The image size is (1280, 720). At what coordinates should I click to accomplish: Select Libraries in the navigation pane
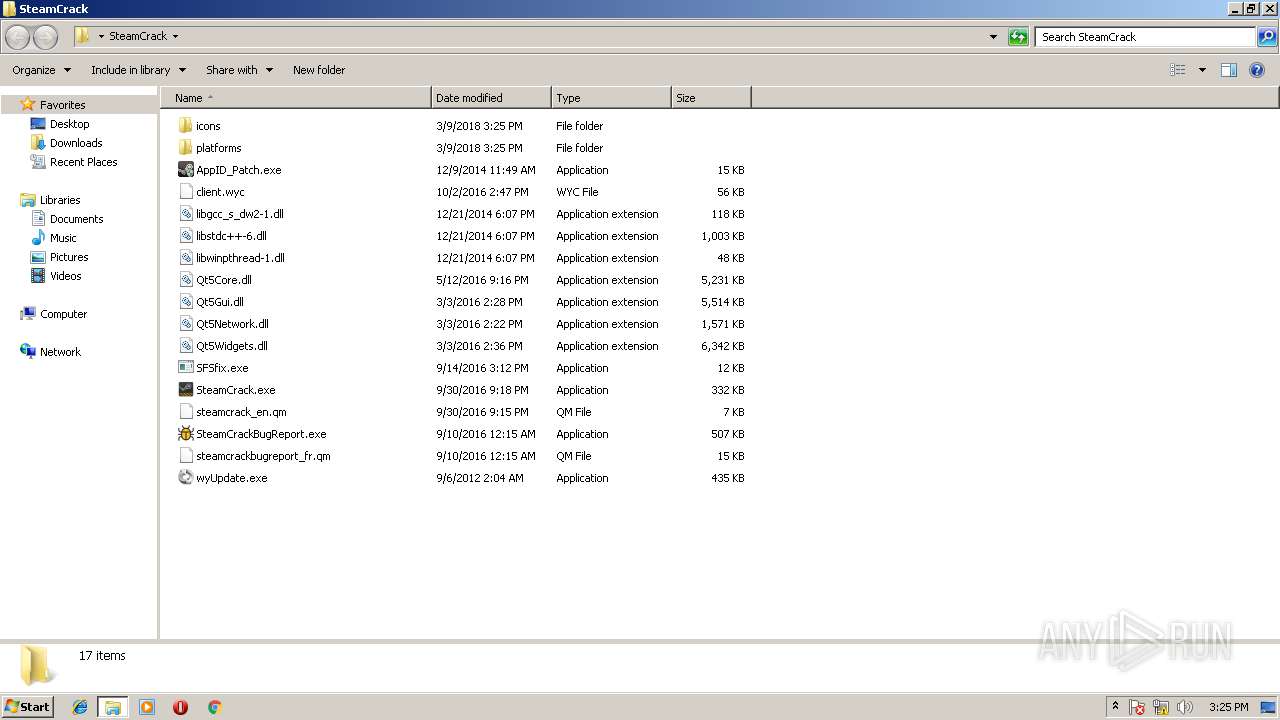pyautogui.click(x=60, y=200)
